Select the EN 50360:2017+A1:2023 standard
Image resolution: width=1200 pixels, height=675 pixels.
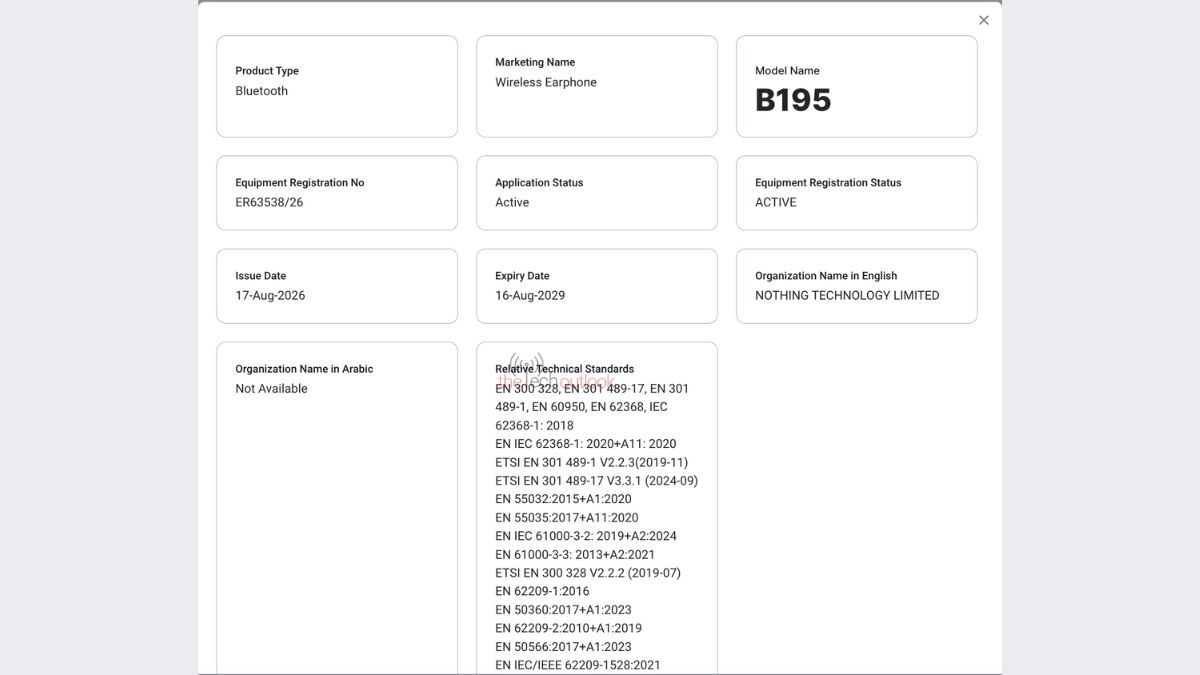click(x=563, y=610)
